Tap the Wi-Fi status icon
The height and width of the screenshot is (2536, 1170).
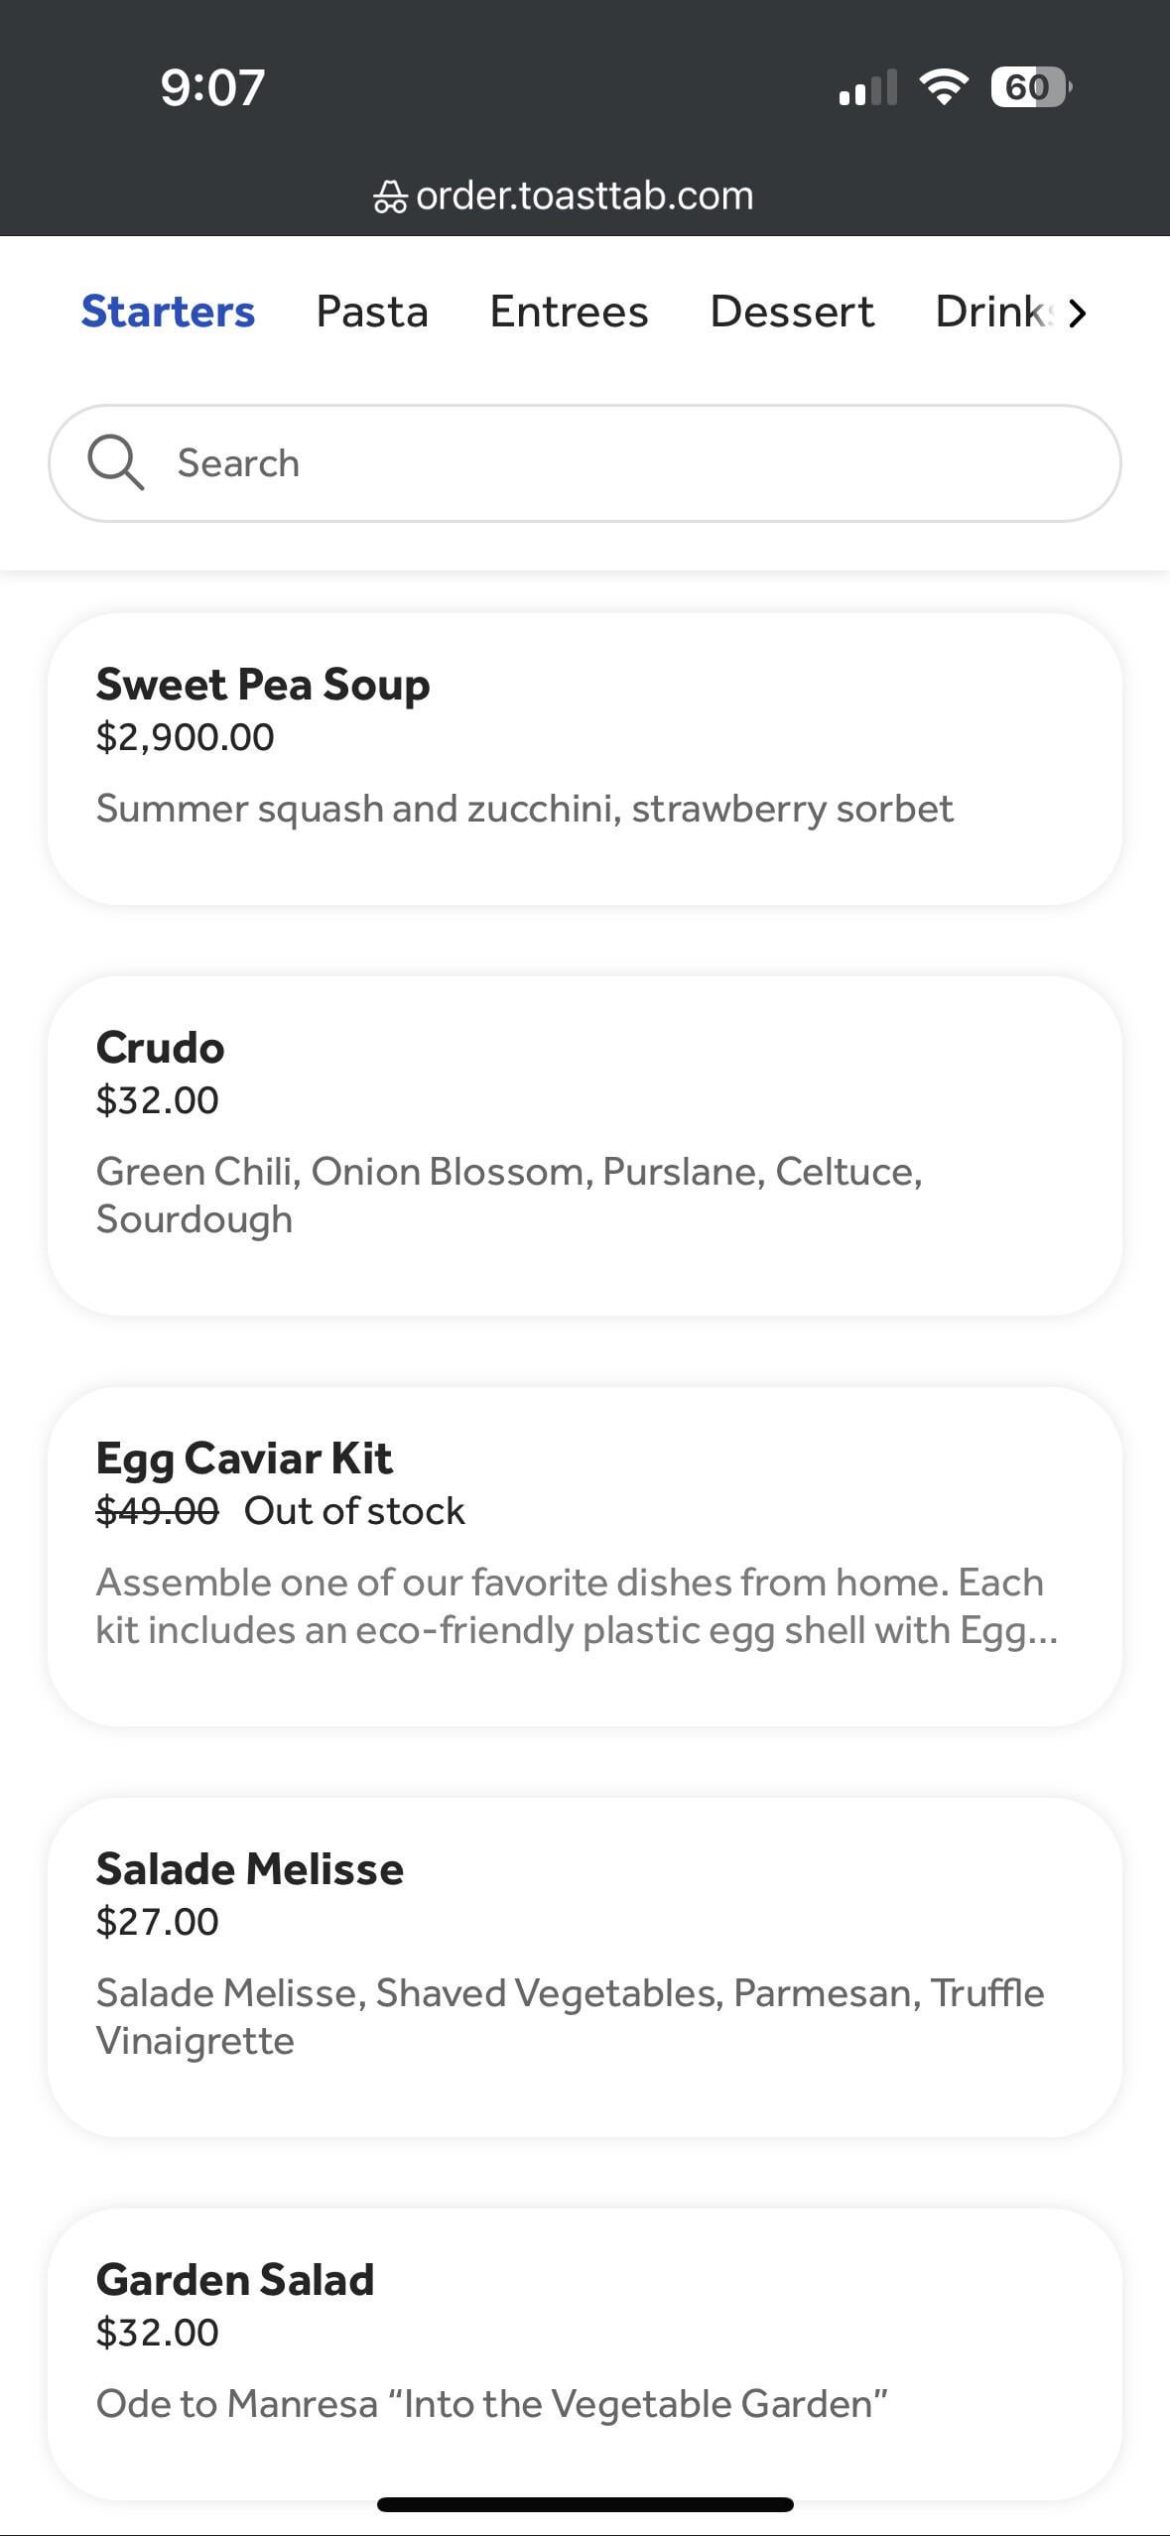point(943,87)
